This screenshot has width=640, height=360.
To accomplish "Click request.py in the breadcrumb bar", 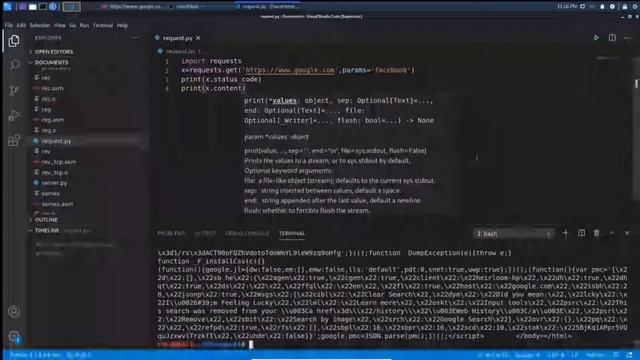I will pyautogui.click(x=180, y=51).
